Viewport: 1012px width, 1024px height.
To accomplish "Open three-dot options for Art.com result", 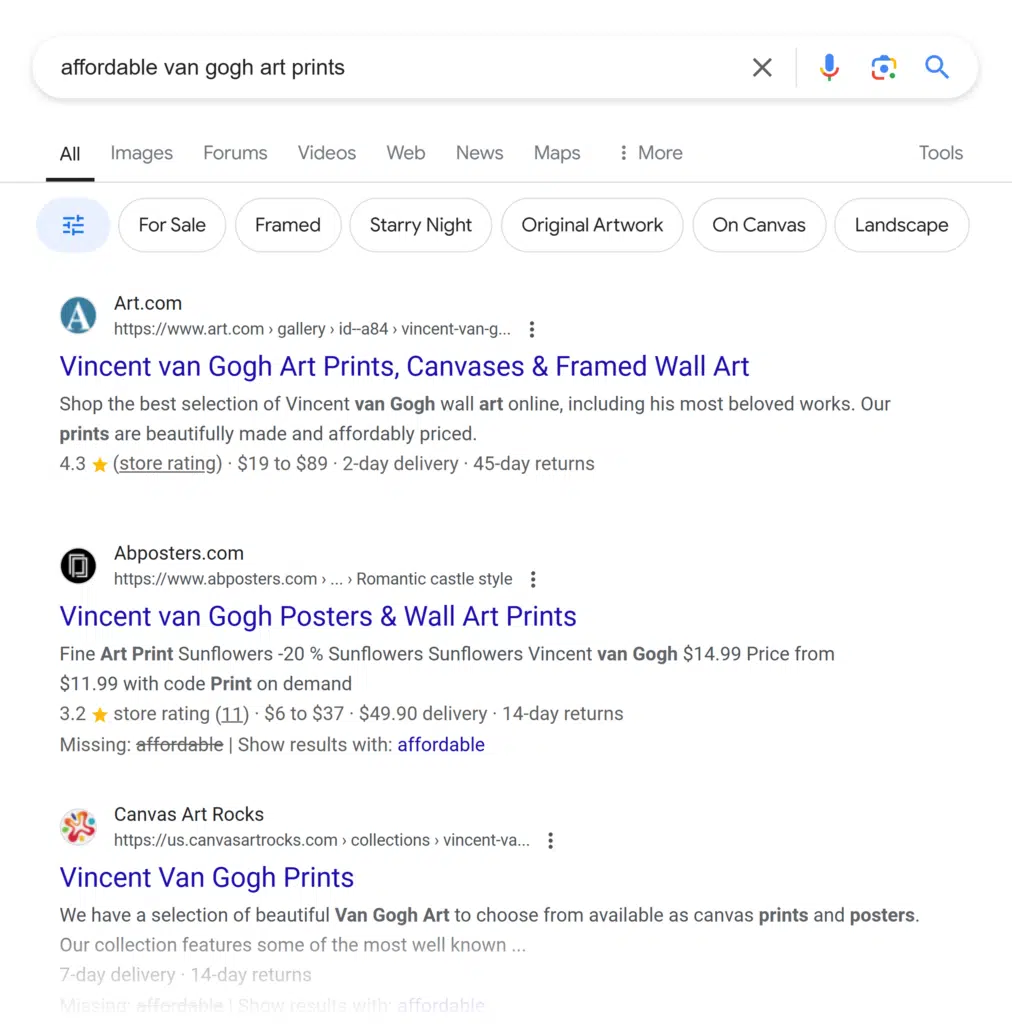I will (532, 329).
